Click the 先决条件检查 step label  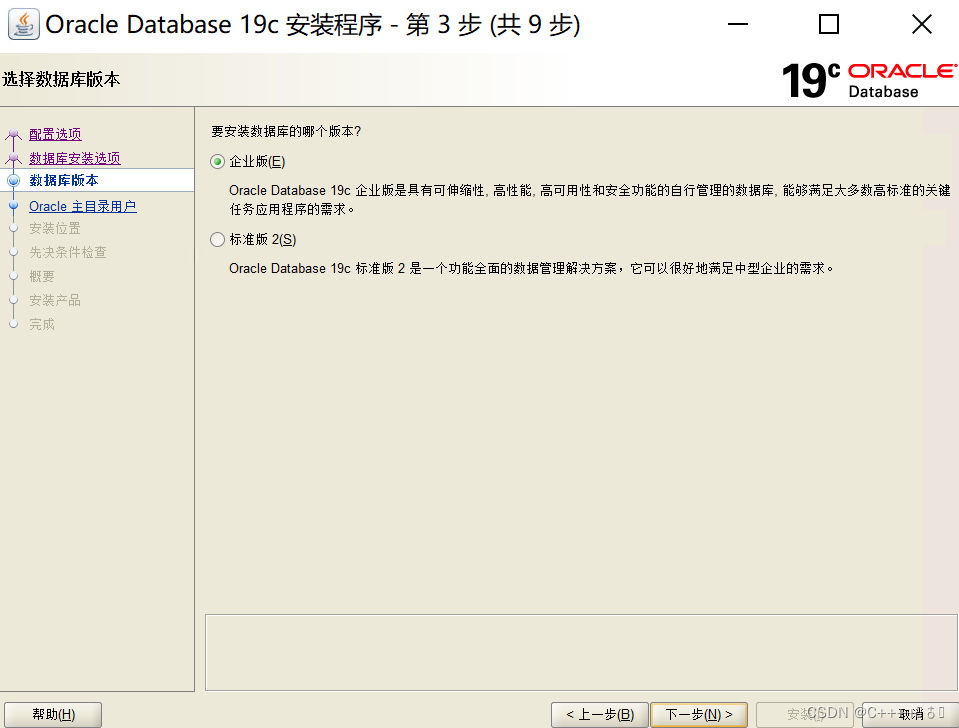(68, 252)
